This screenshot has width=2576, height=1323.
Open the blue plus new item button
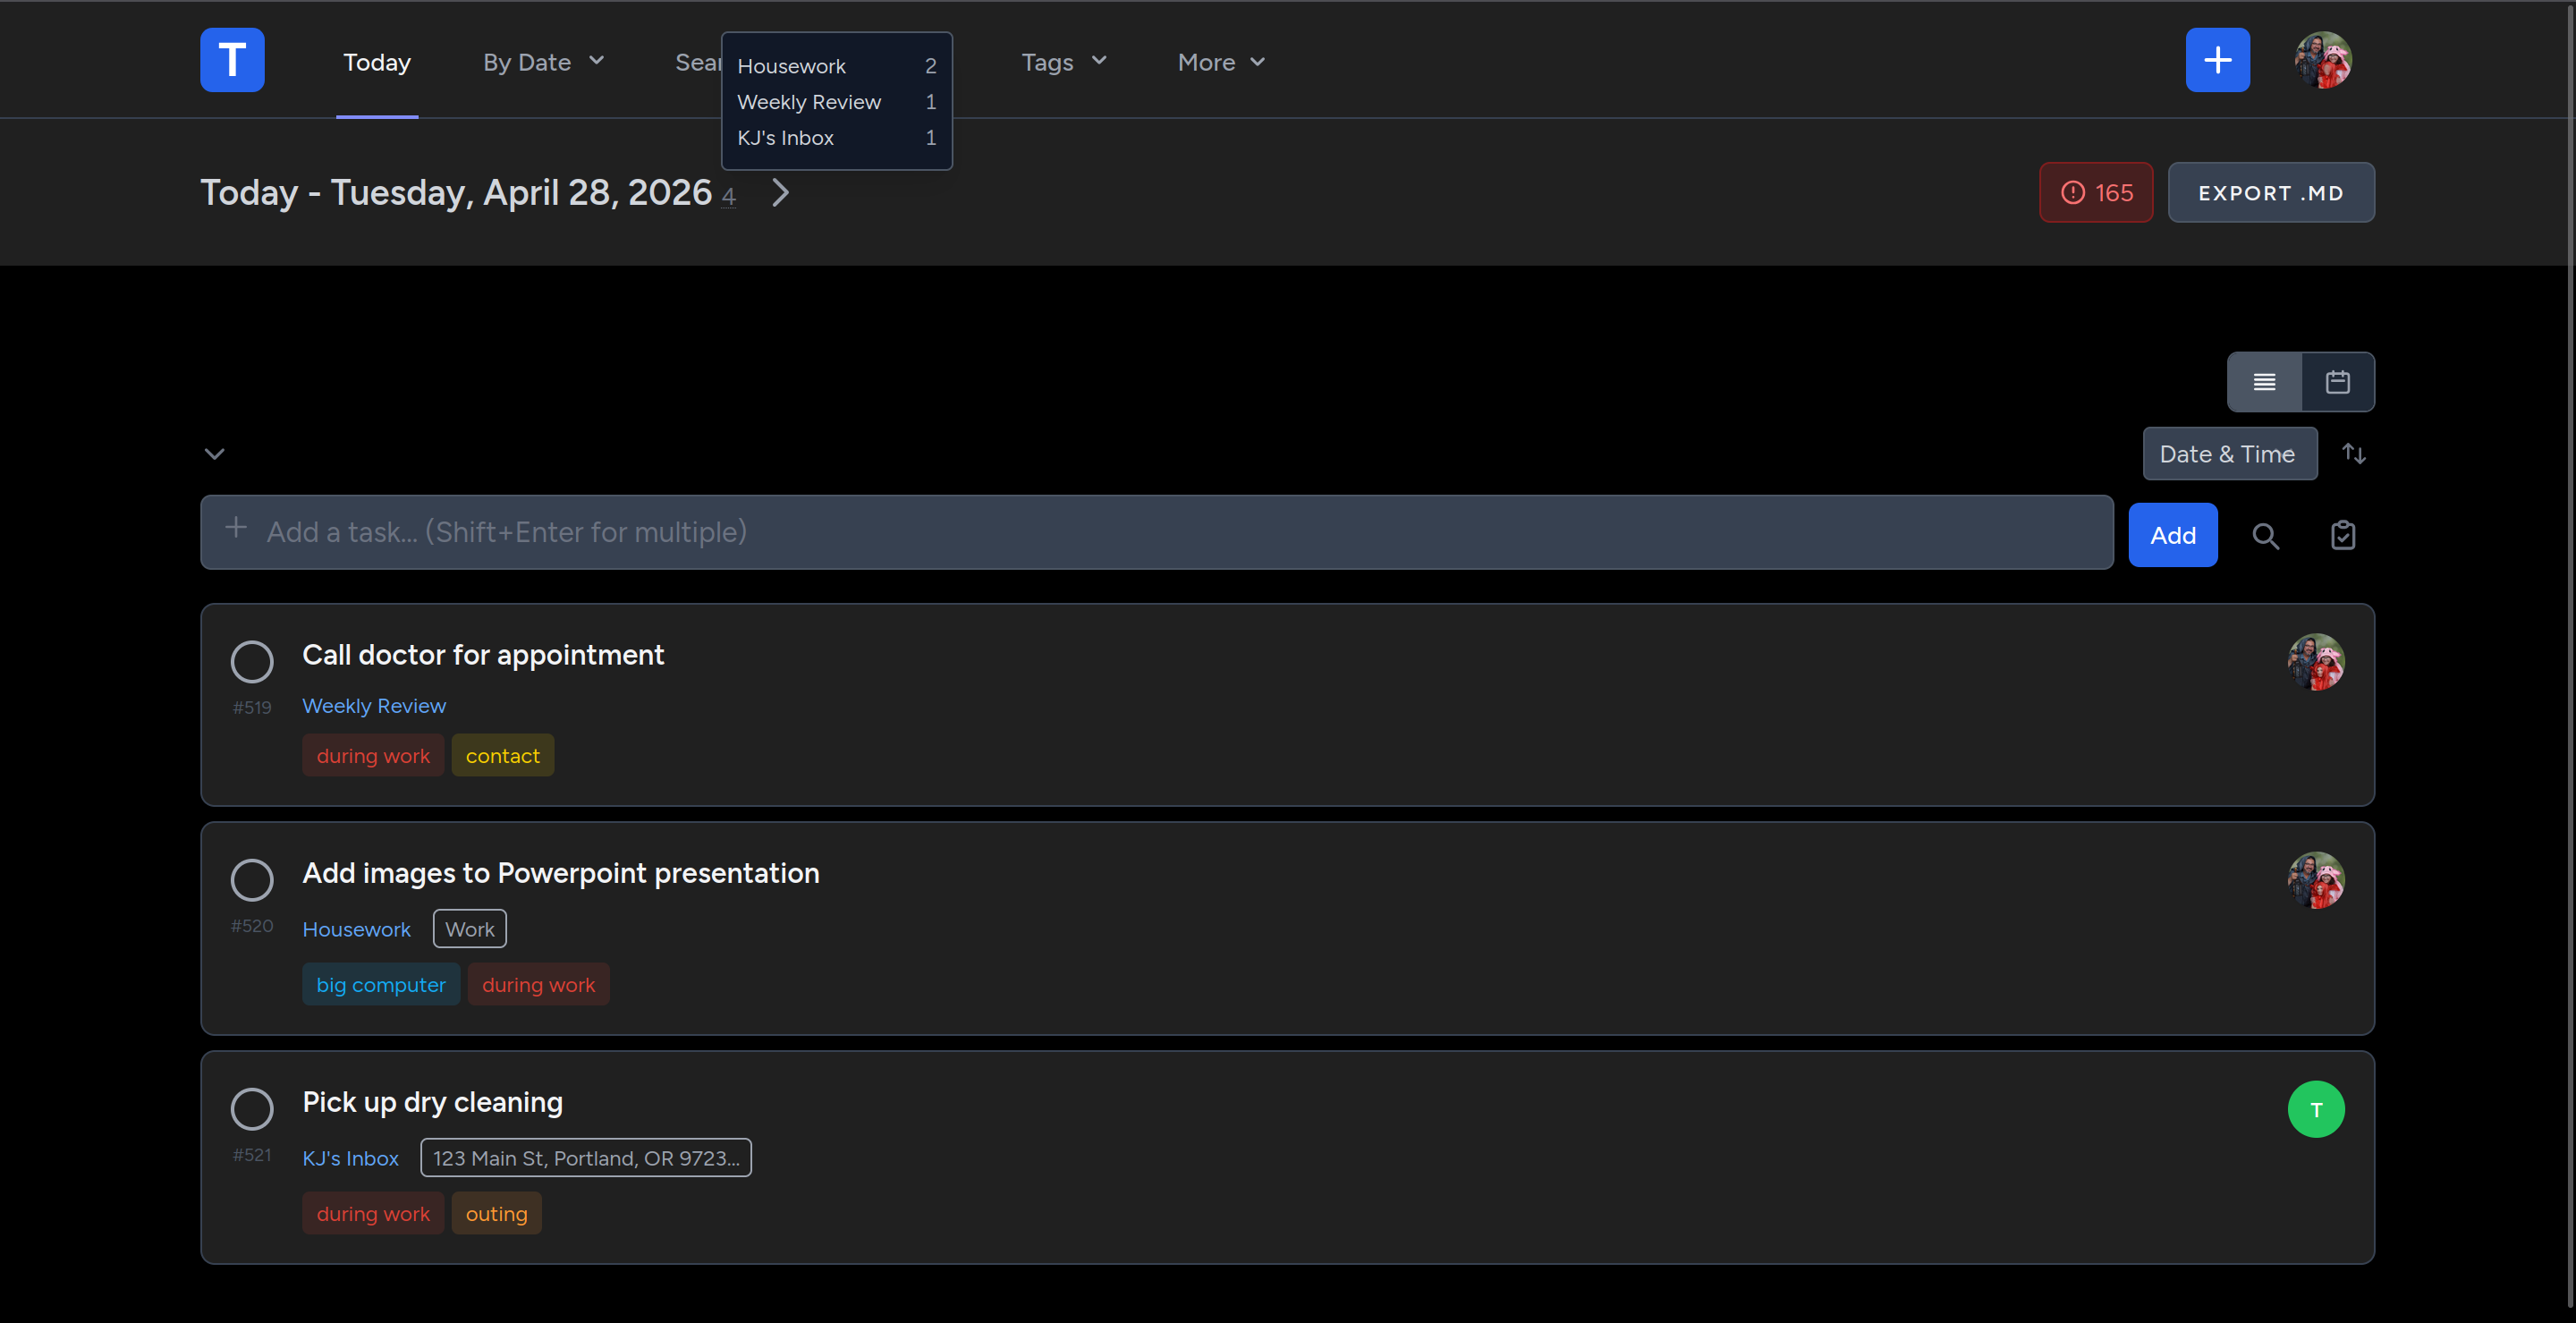(x=2217, y=60)
